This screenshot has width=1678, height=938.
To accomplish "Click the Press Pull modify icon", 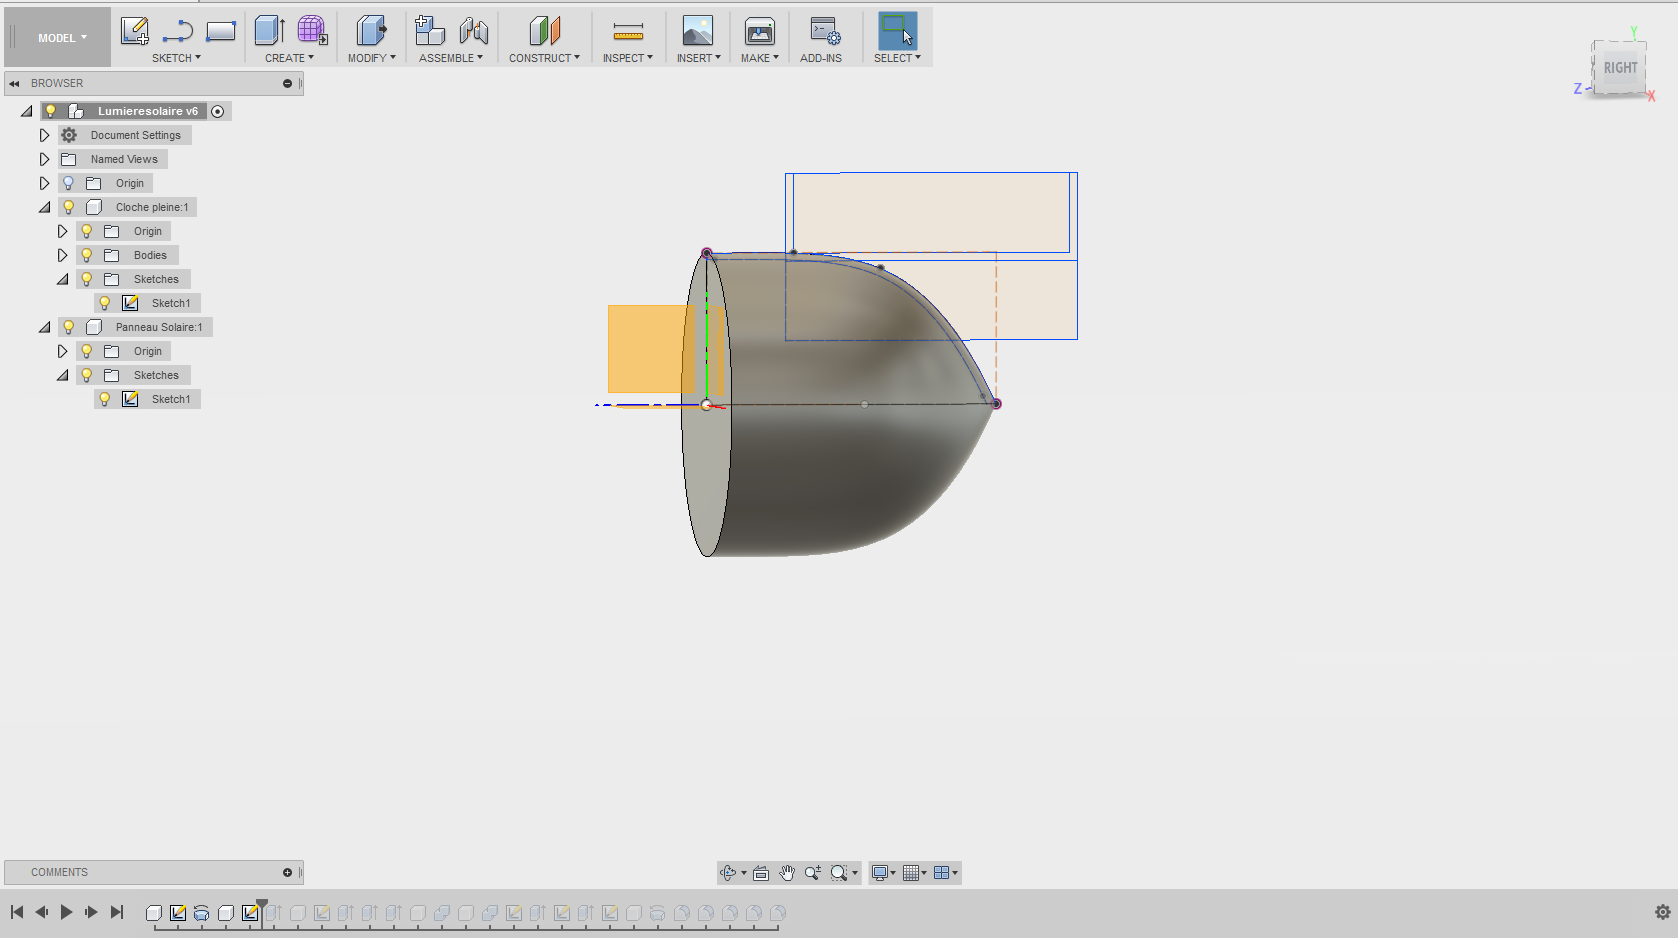I will click(x=371, y=31).
